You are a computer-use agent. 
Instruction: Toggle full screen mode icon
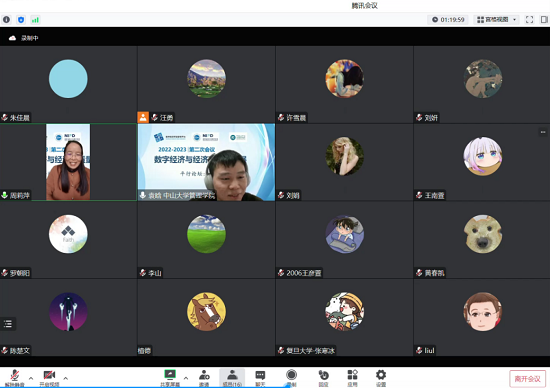pyautogui.click(x=529, y=20)
